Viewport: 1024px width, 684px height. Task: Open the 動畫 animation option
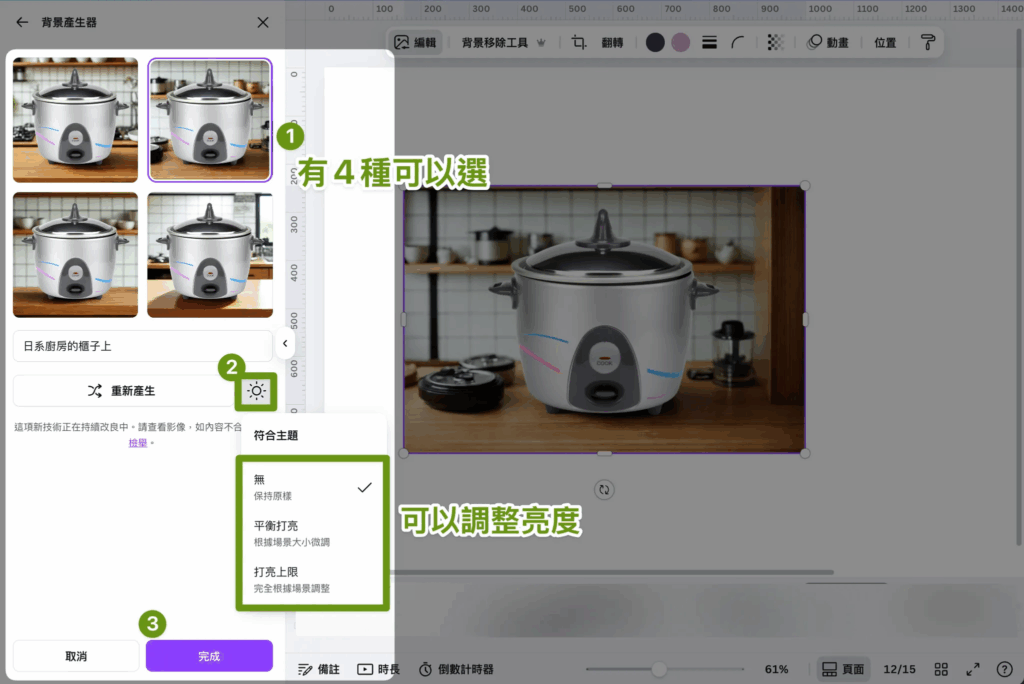tap(827, 42)
